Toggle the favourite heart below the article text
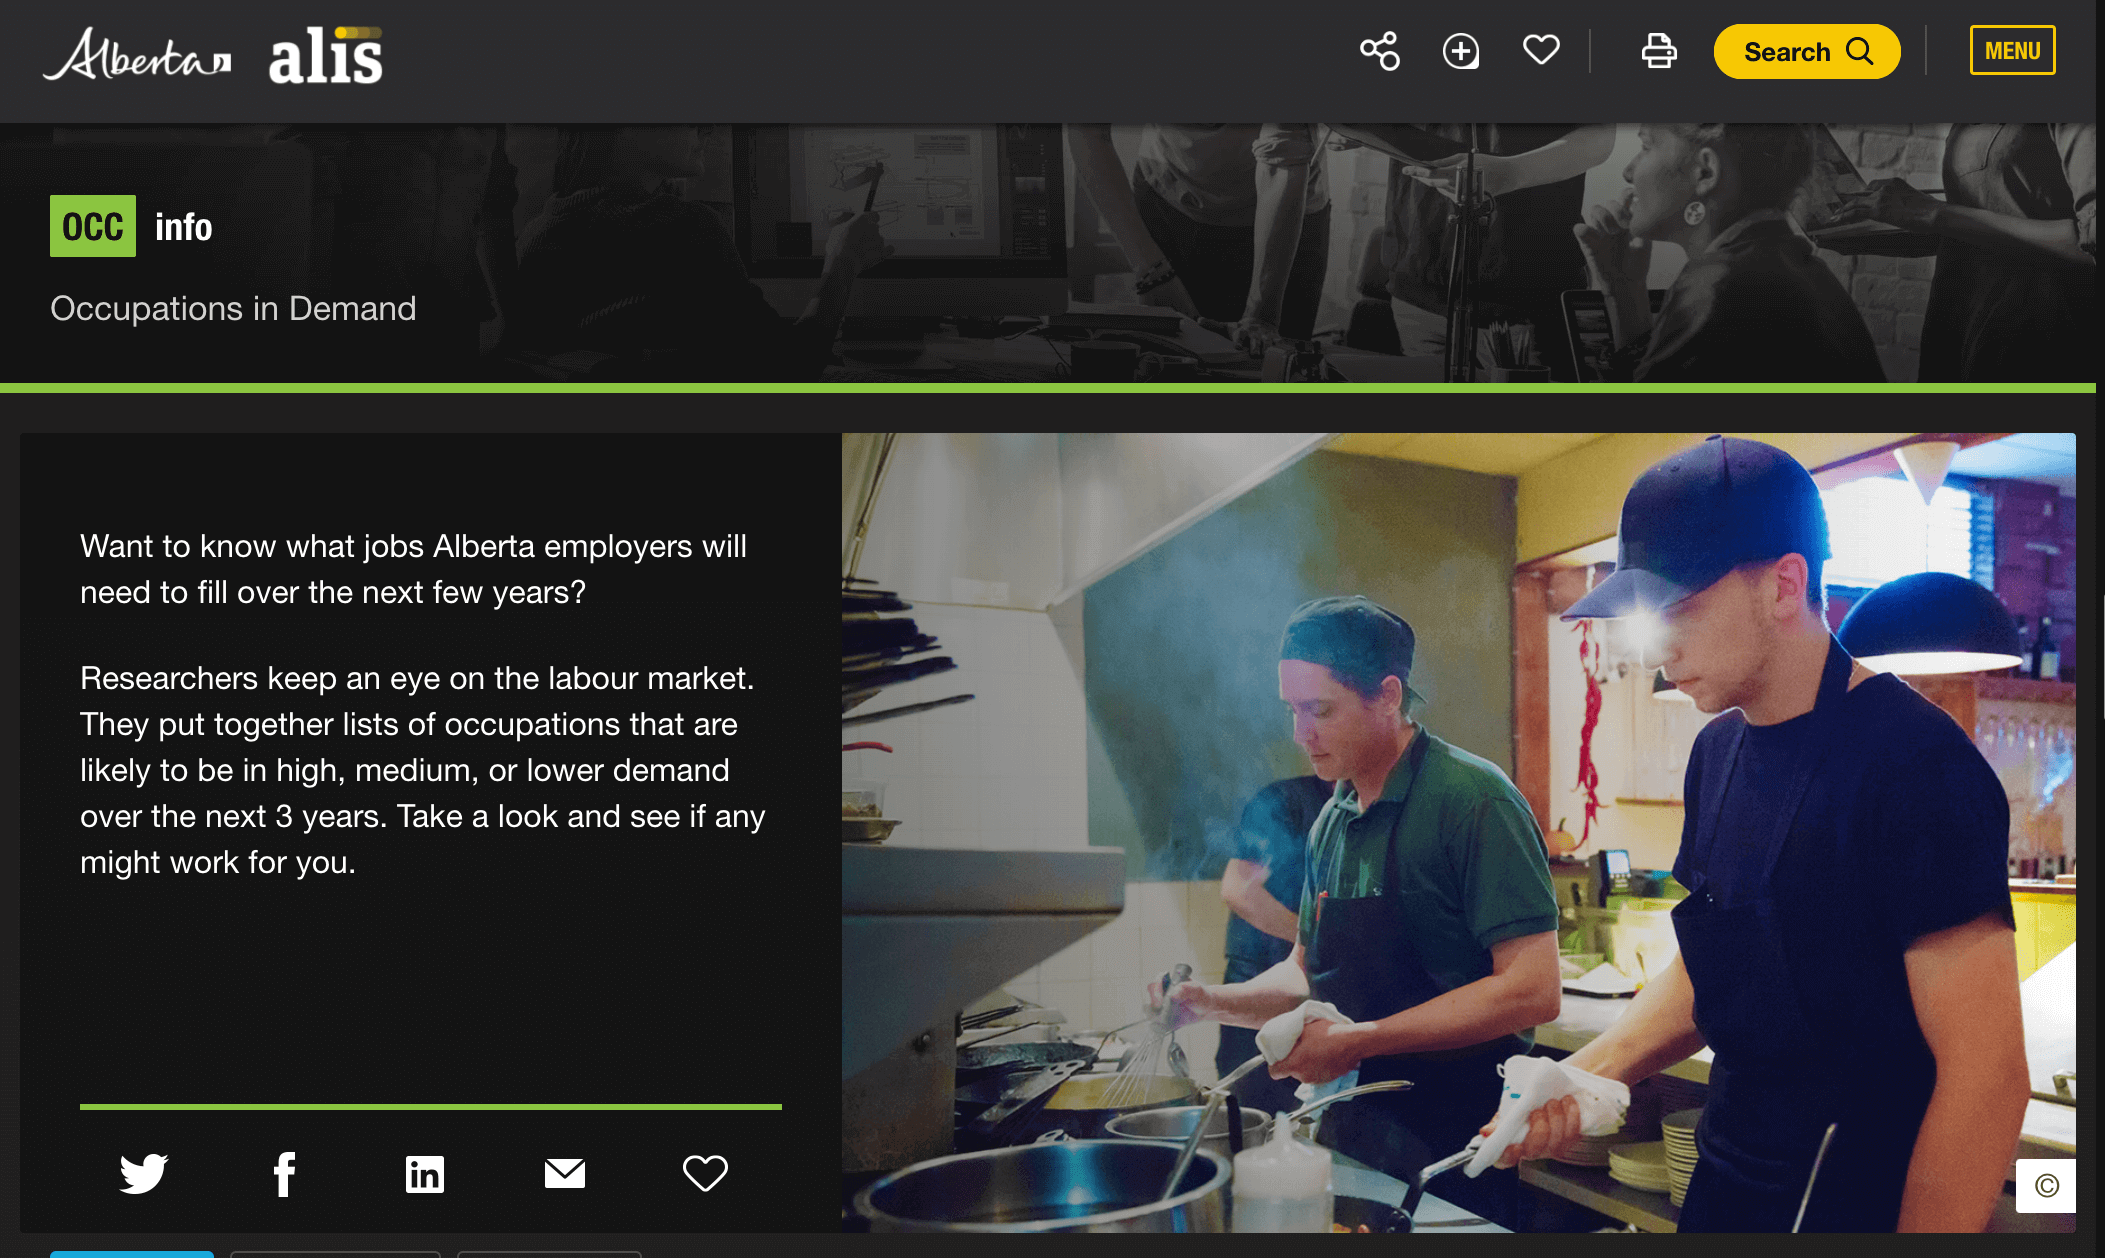The width and height of the screenshot is (2105, 1258). 705,1173
